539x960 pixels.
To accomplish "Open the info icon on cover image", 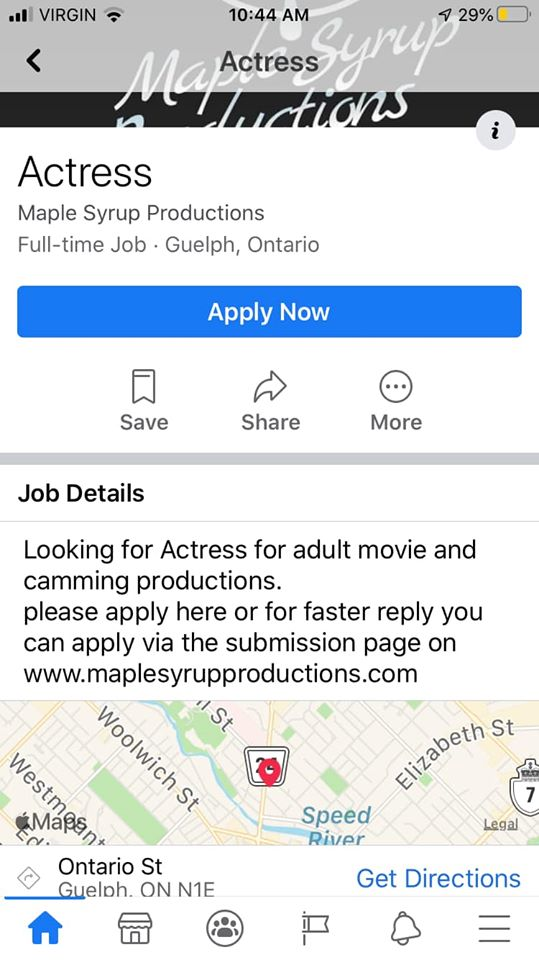I will click(x=496, y=130).
